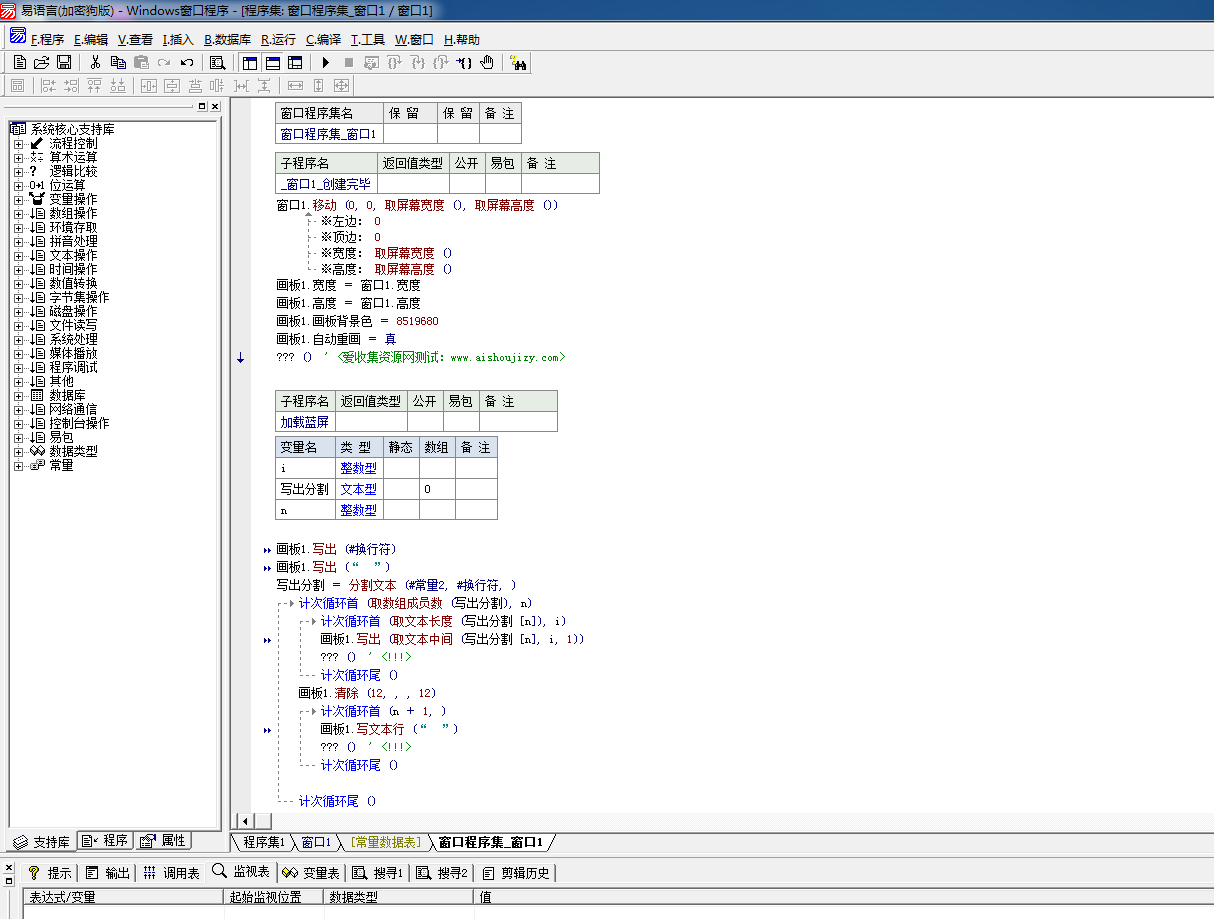
Task: Click the horizontal scrollbar left arrow
Action: [247, 821]
